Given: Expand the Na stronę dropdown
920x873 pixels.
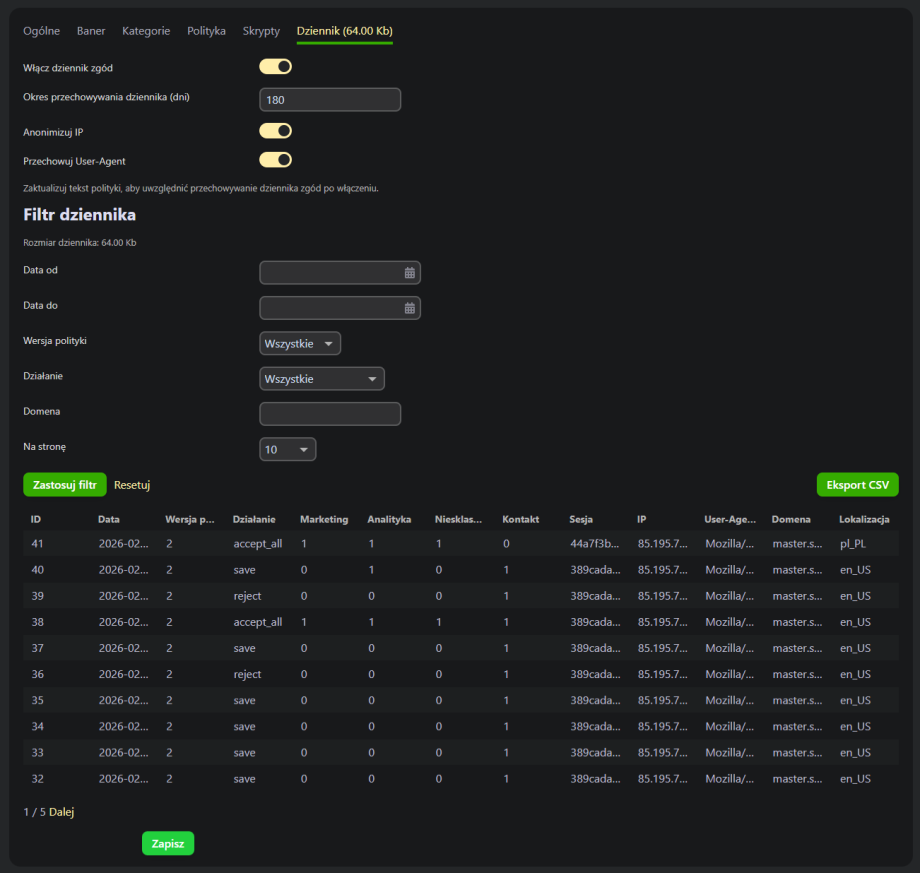Looking at the screenshot, I should [x=287, y=450].
